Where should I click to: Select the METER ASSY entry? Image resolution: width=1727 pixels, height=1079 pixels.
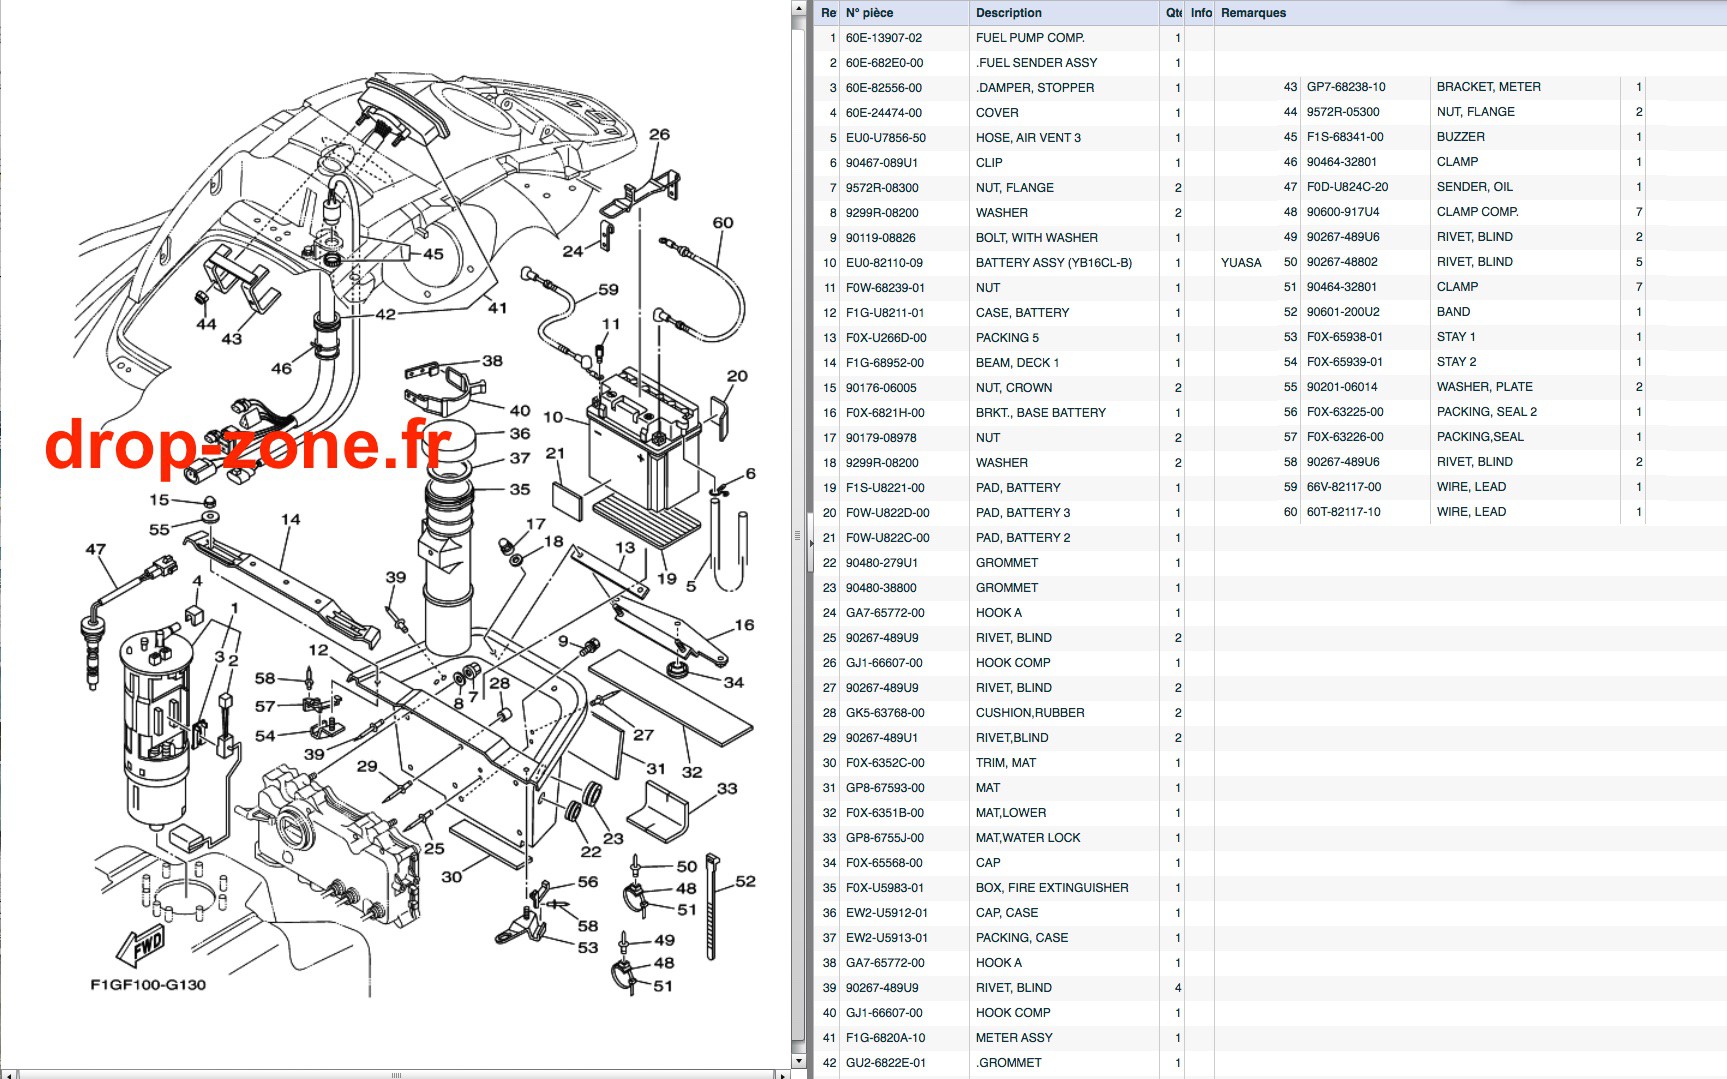[1015, 1038]
